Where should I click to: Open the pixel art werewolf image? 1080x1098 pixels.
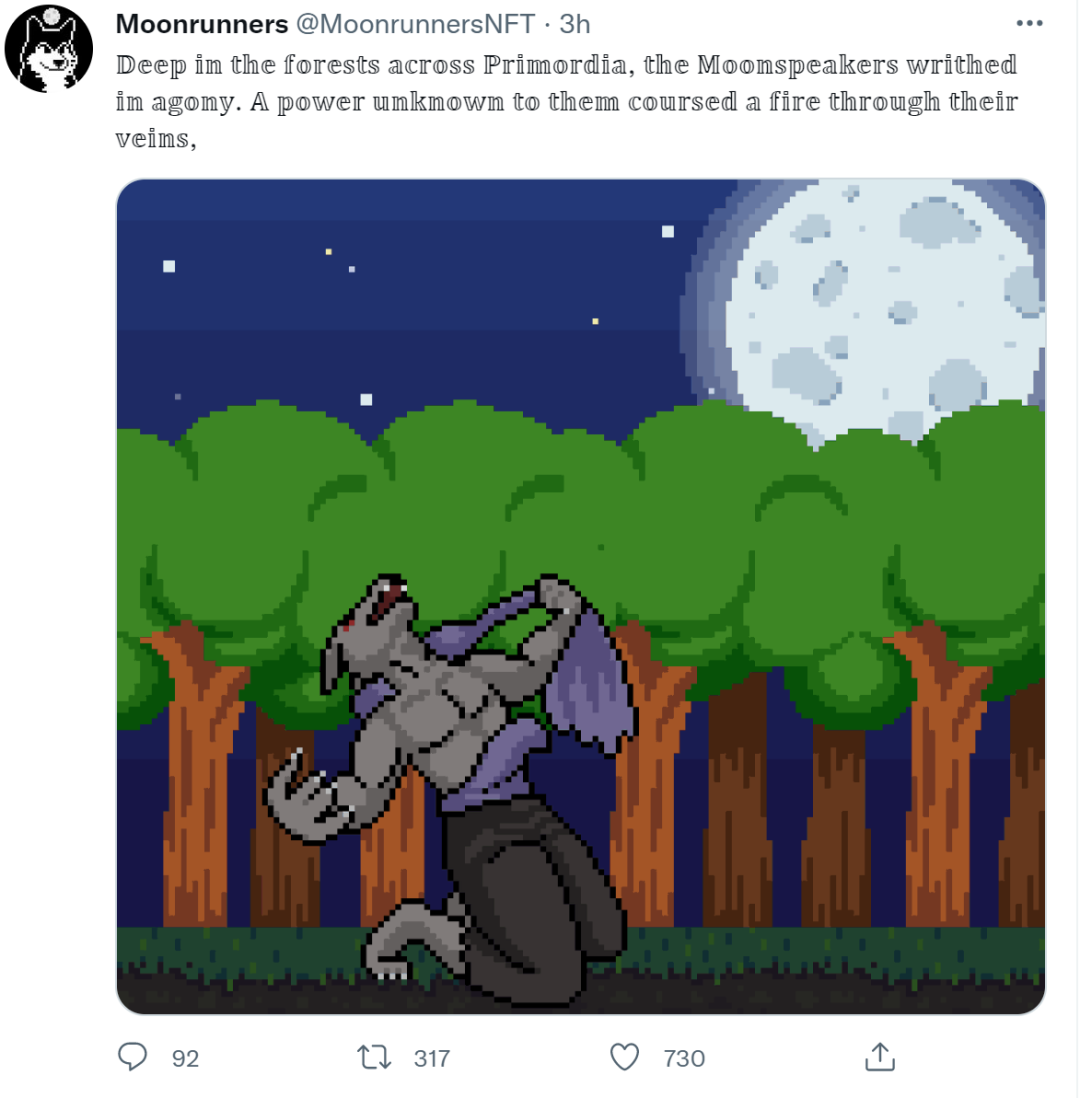pyautogui.click(x=581, y=596)
